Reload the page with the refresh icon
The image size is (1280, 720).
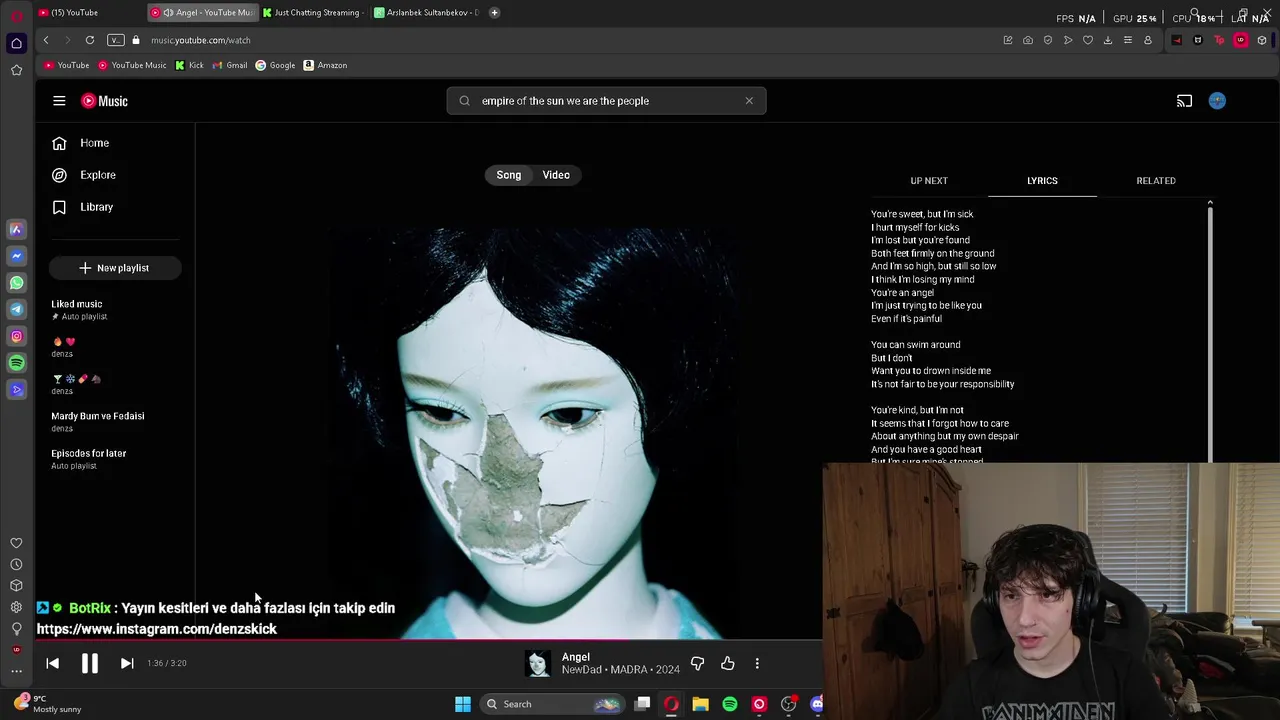click(x=90, y=40)
